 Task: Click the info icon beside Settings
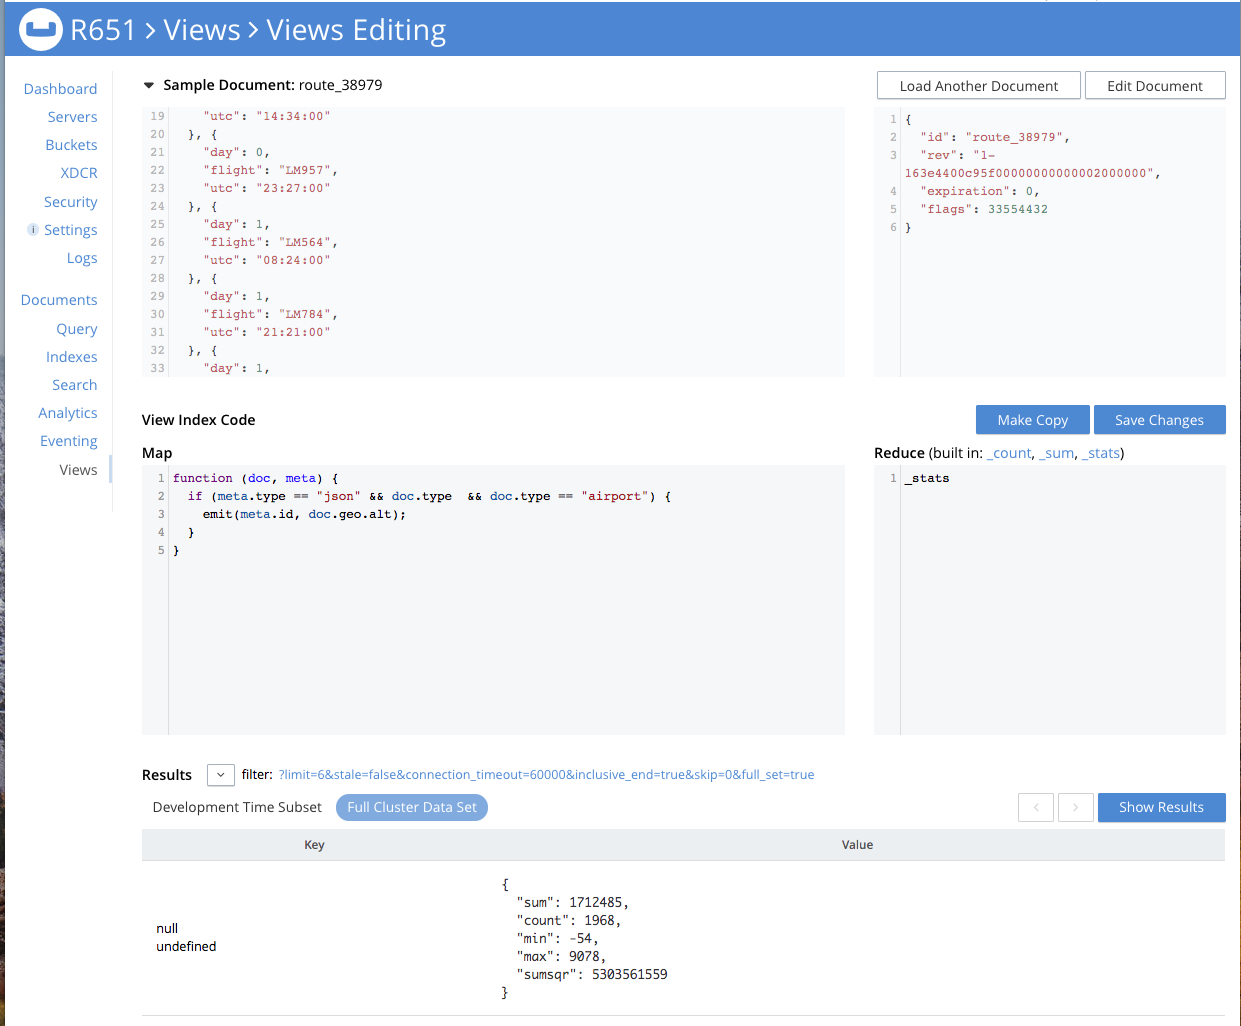click(x=33, y=229)
